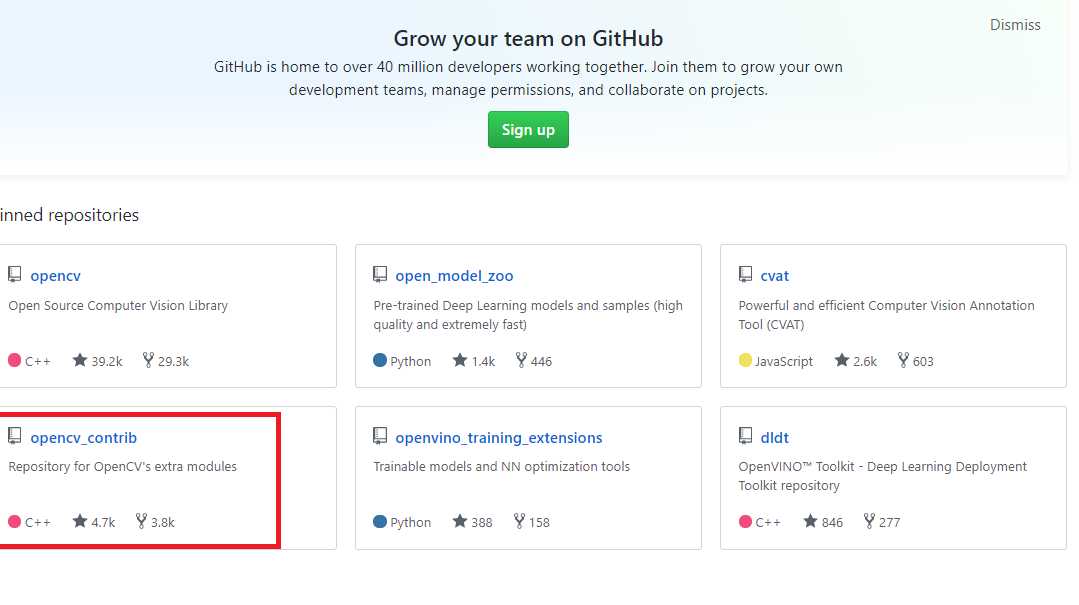Open the opencv_contrib repository link
This screenshot has width=1079, height=605.
[83, 437]
